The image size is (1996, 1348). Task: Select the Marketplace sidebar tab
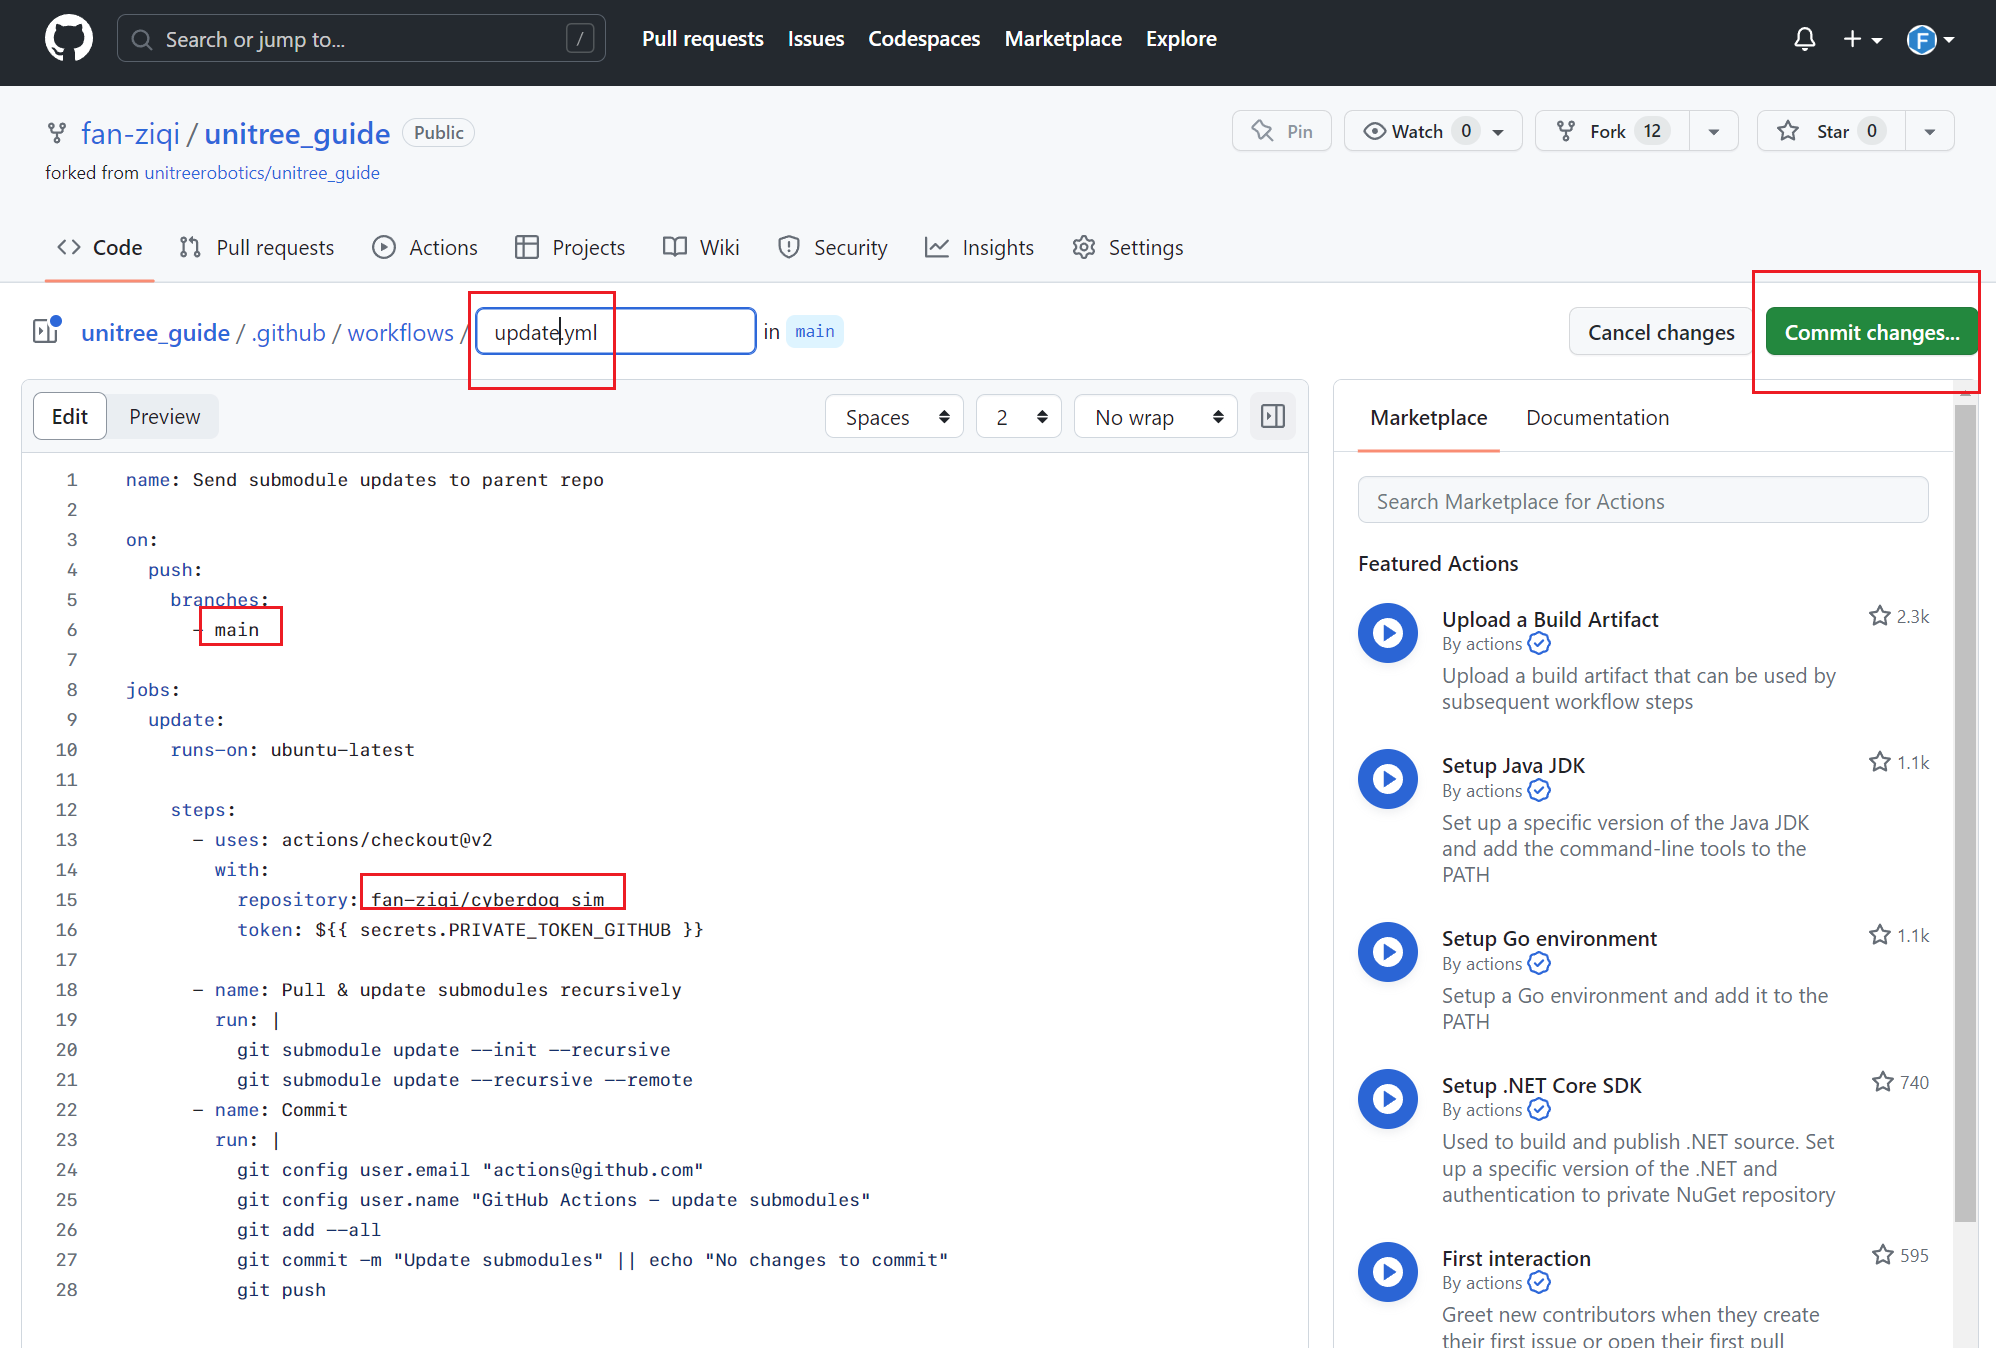click(1428, 417)
